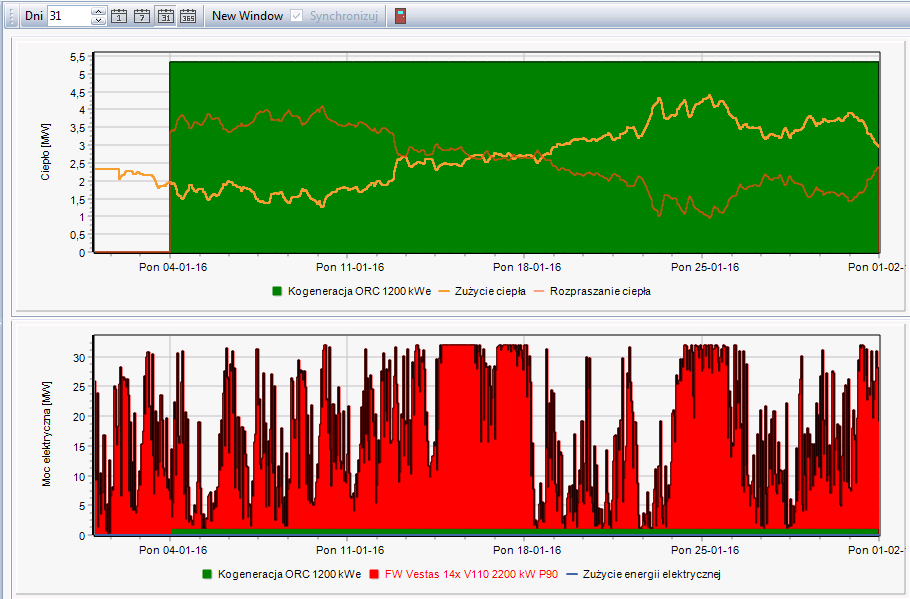Click the toolbar drag grip handle
Viewport: 910px width, 599px height.
[10, 16]
